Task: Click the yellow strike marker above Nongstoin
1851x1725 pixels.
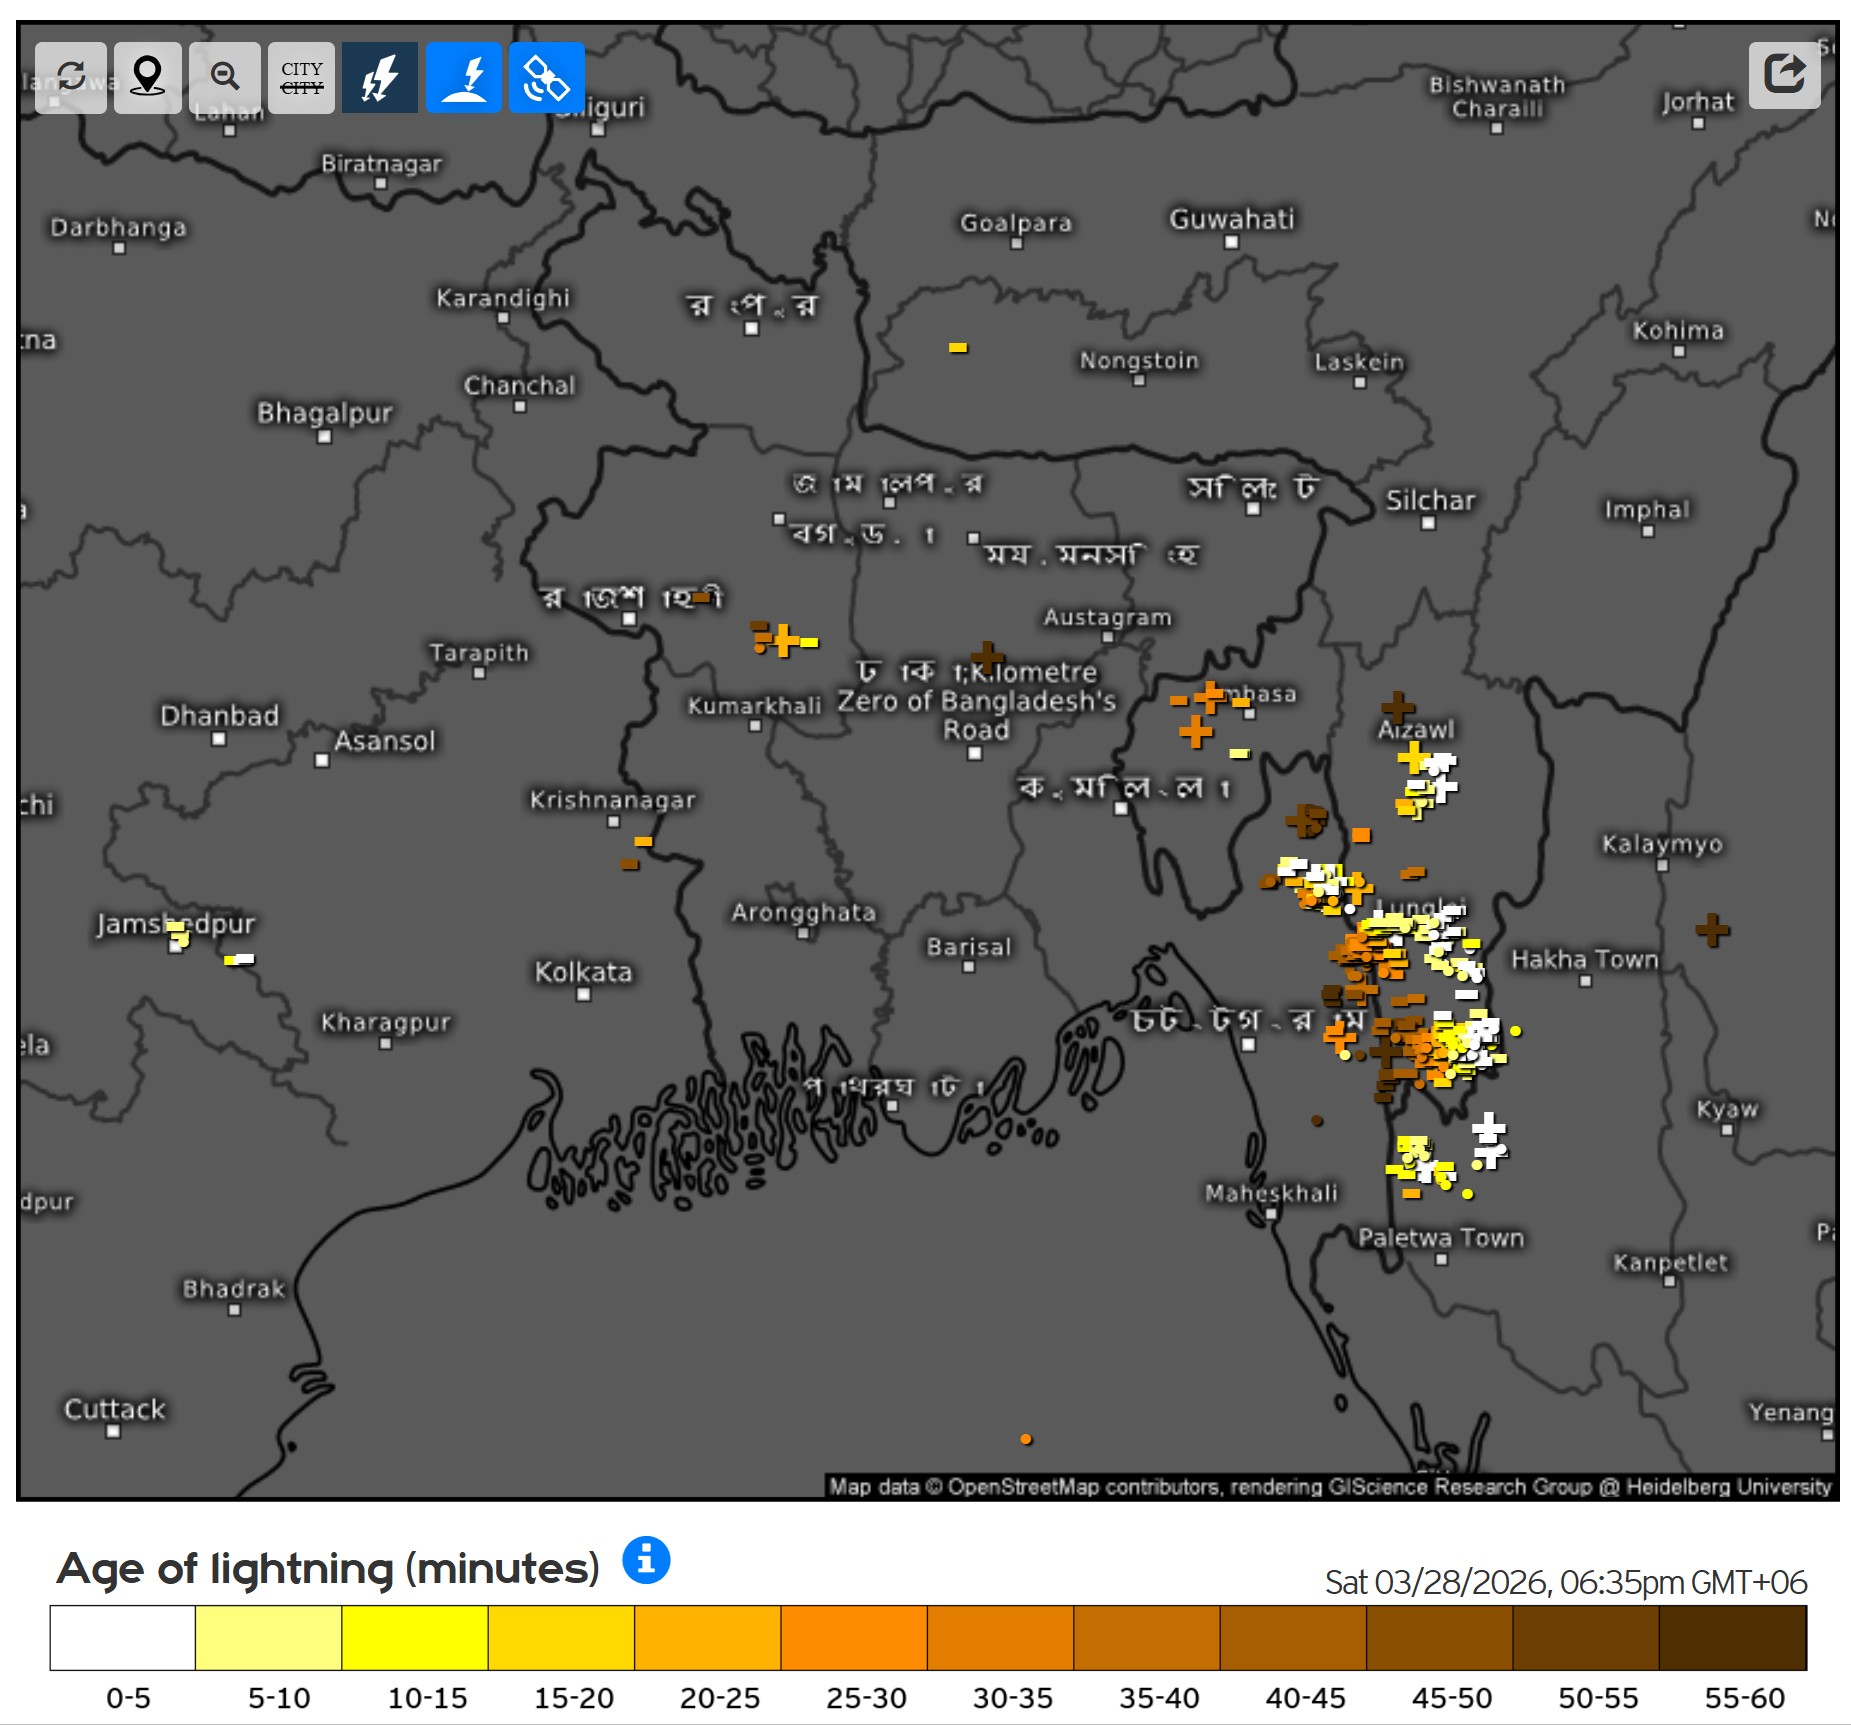Action: (x=958, y=348)
